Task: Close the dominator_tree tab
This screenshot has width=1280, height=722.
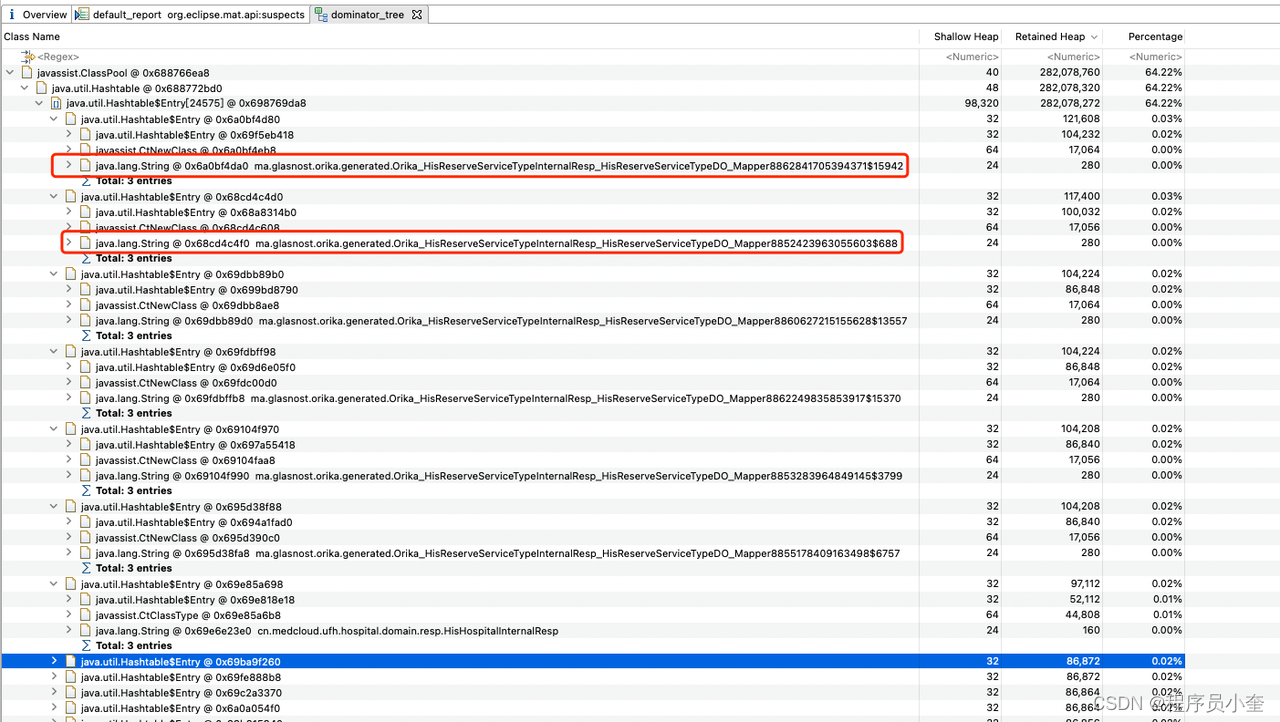Action: pos(417,15)
